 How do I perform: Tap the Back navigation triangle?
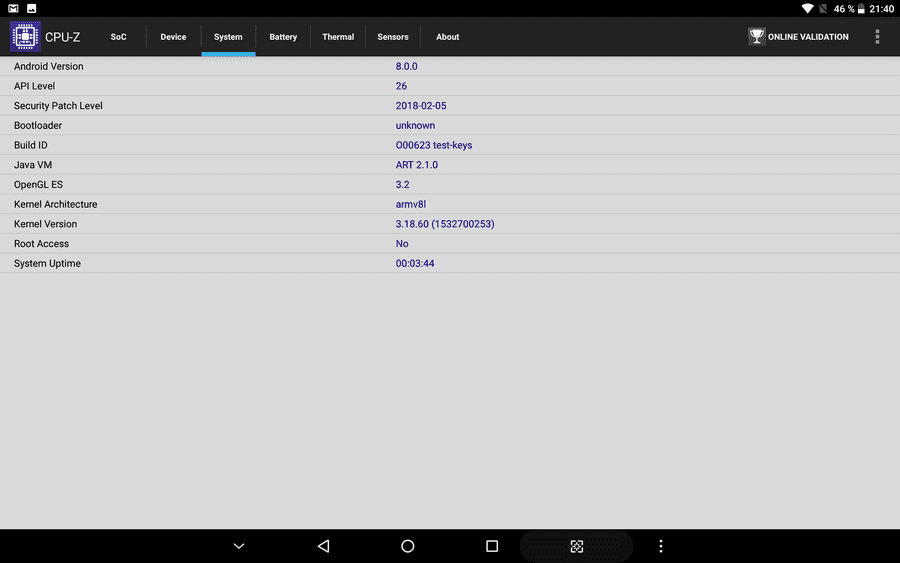pos(323,546)
